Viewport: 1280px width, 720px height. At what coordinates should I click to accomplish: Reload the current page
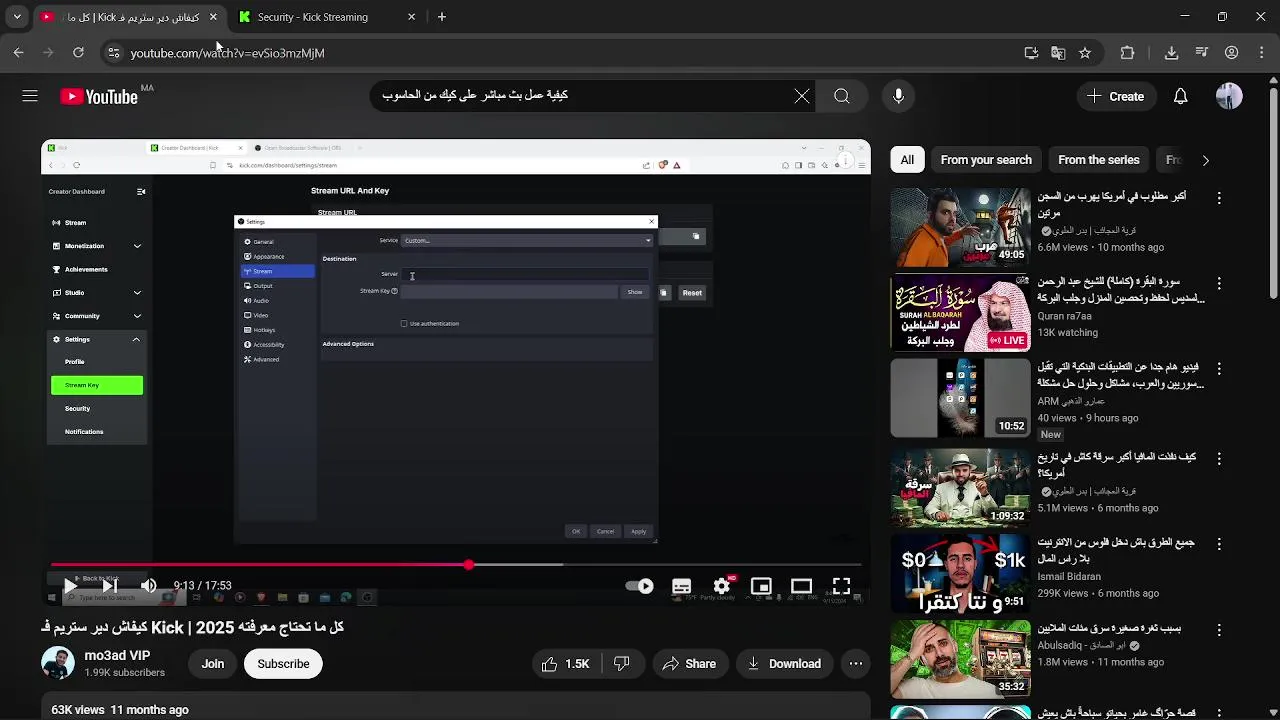pos(78,53)
